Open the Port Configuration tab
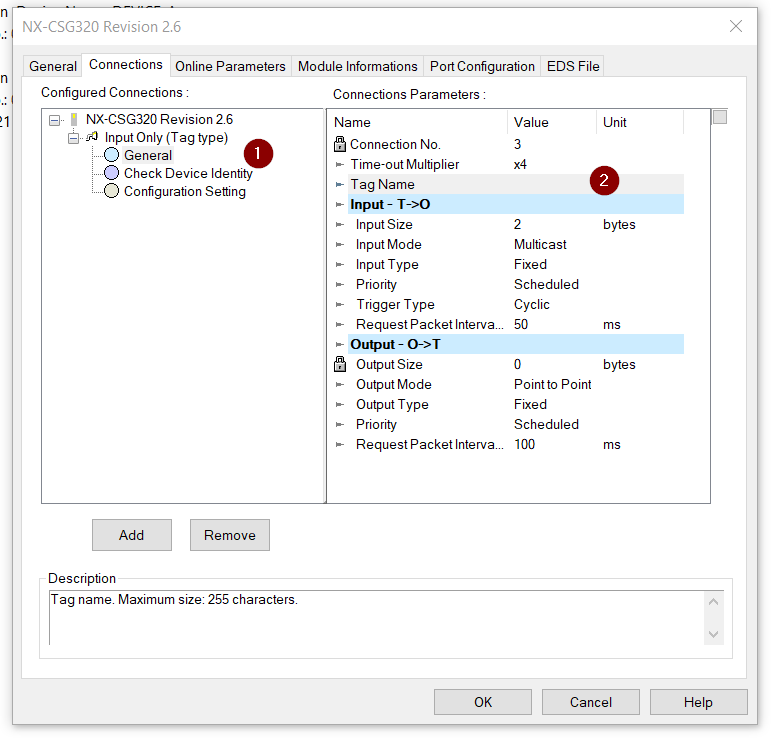 [482, 66]
